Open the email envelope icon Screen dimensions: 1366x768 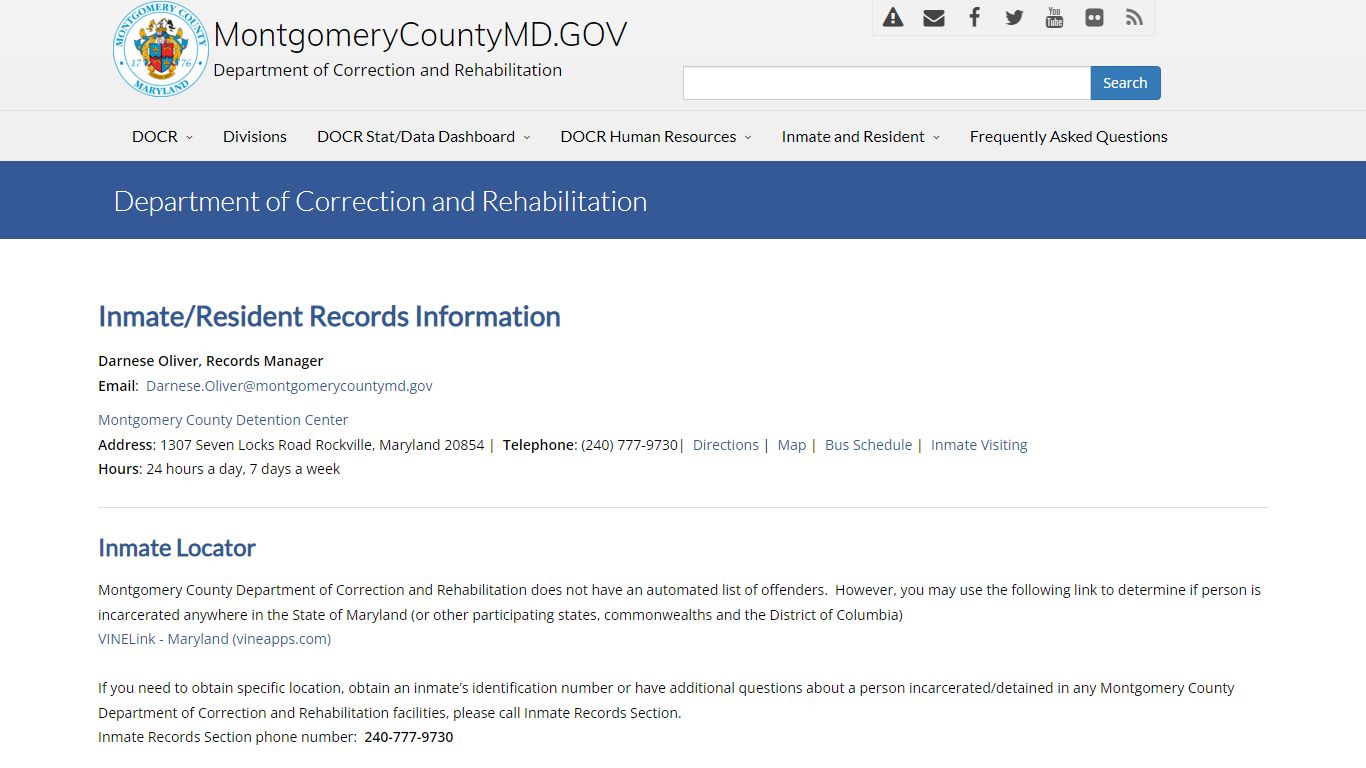point(933,17)
